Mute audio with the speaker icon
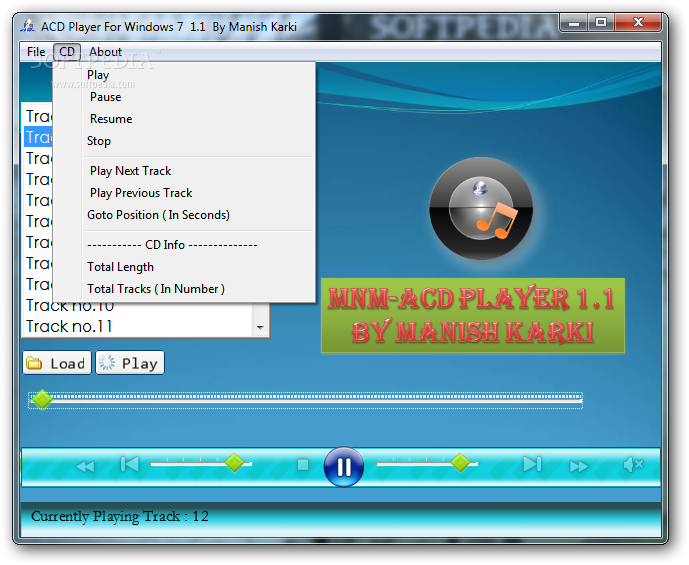Image resolution: width=689 pixels, height=565 pixels. point(633,464)
